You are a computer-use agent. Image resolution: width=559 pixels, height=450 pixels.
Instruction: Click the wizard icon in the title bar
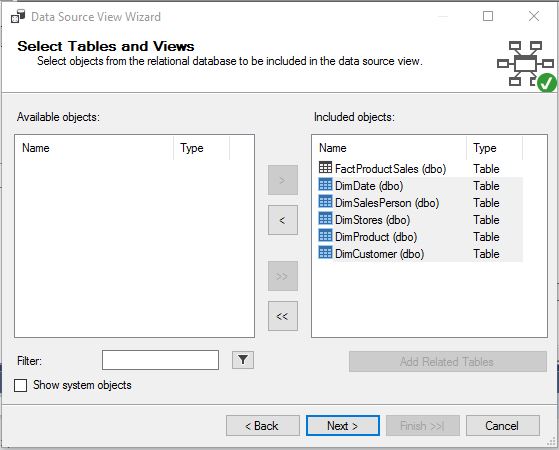18,16
